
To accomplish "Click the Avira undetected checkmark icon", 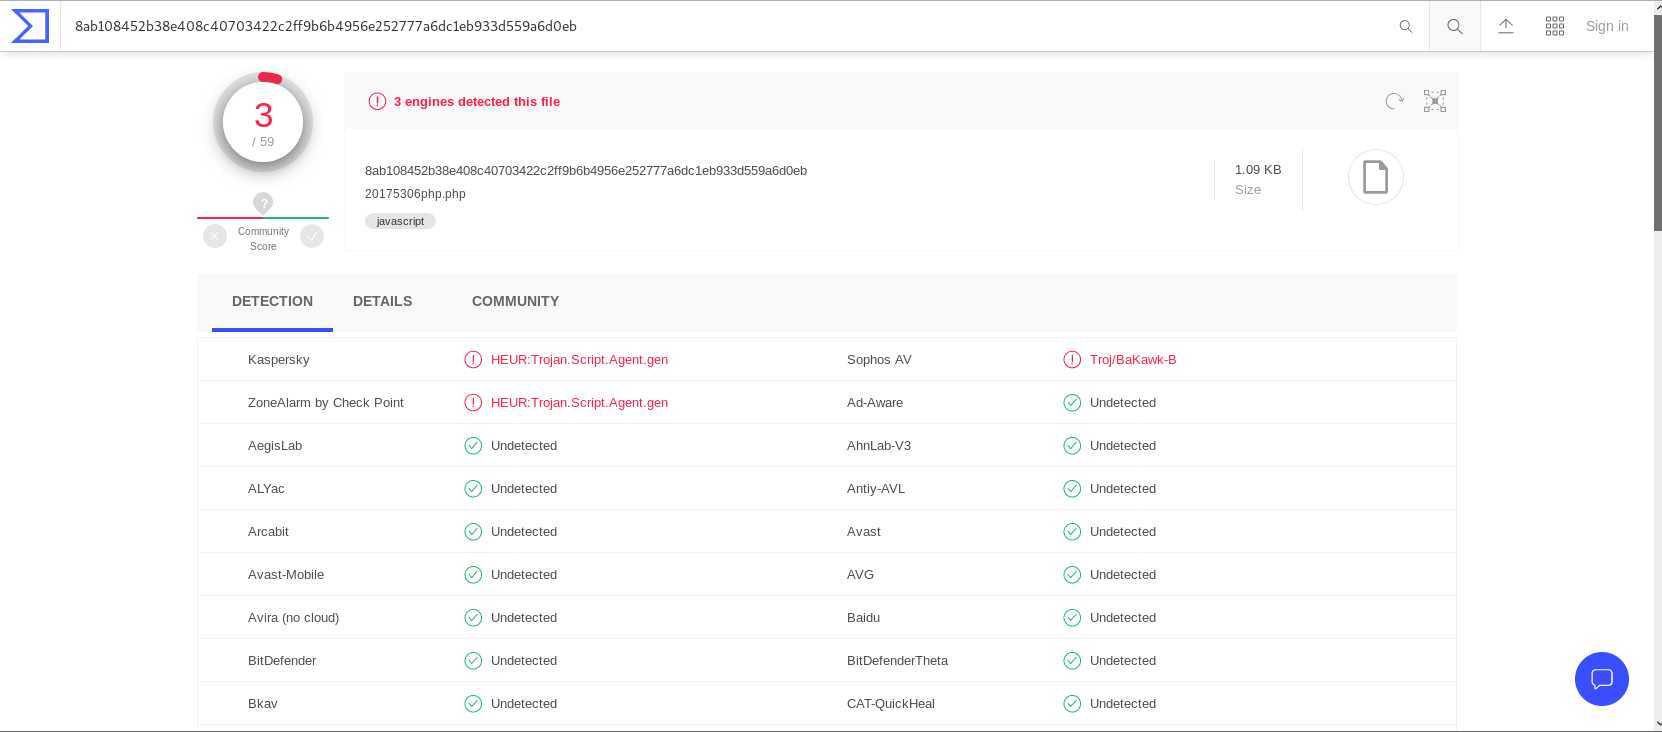I will [x=473, y=617].
